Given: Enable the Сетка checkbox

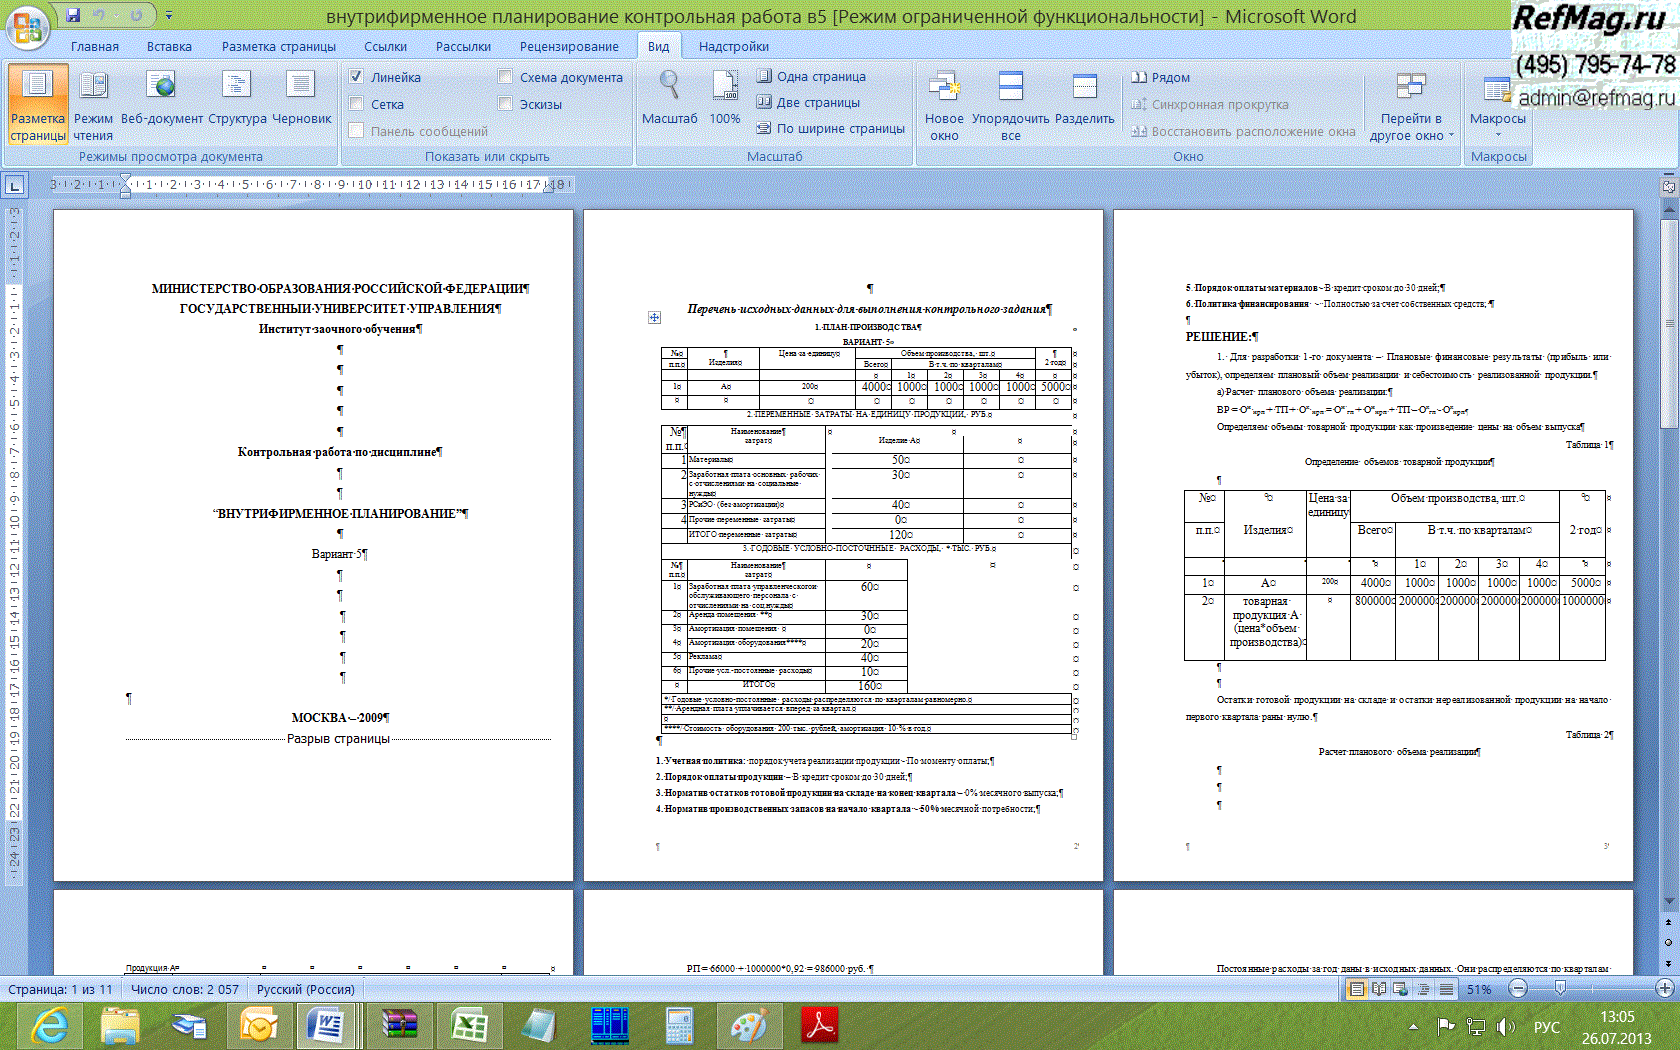Looking at the screenshot, I should point(356,104).
